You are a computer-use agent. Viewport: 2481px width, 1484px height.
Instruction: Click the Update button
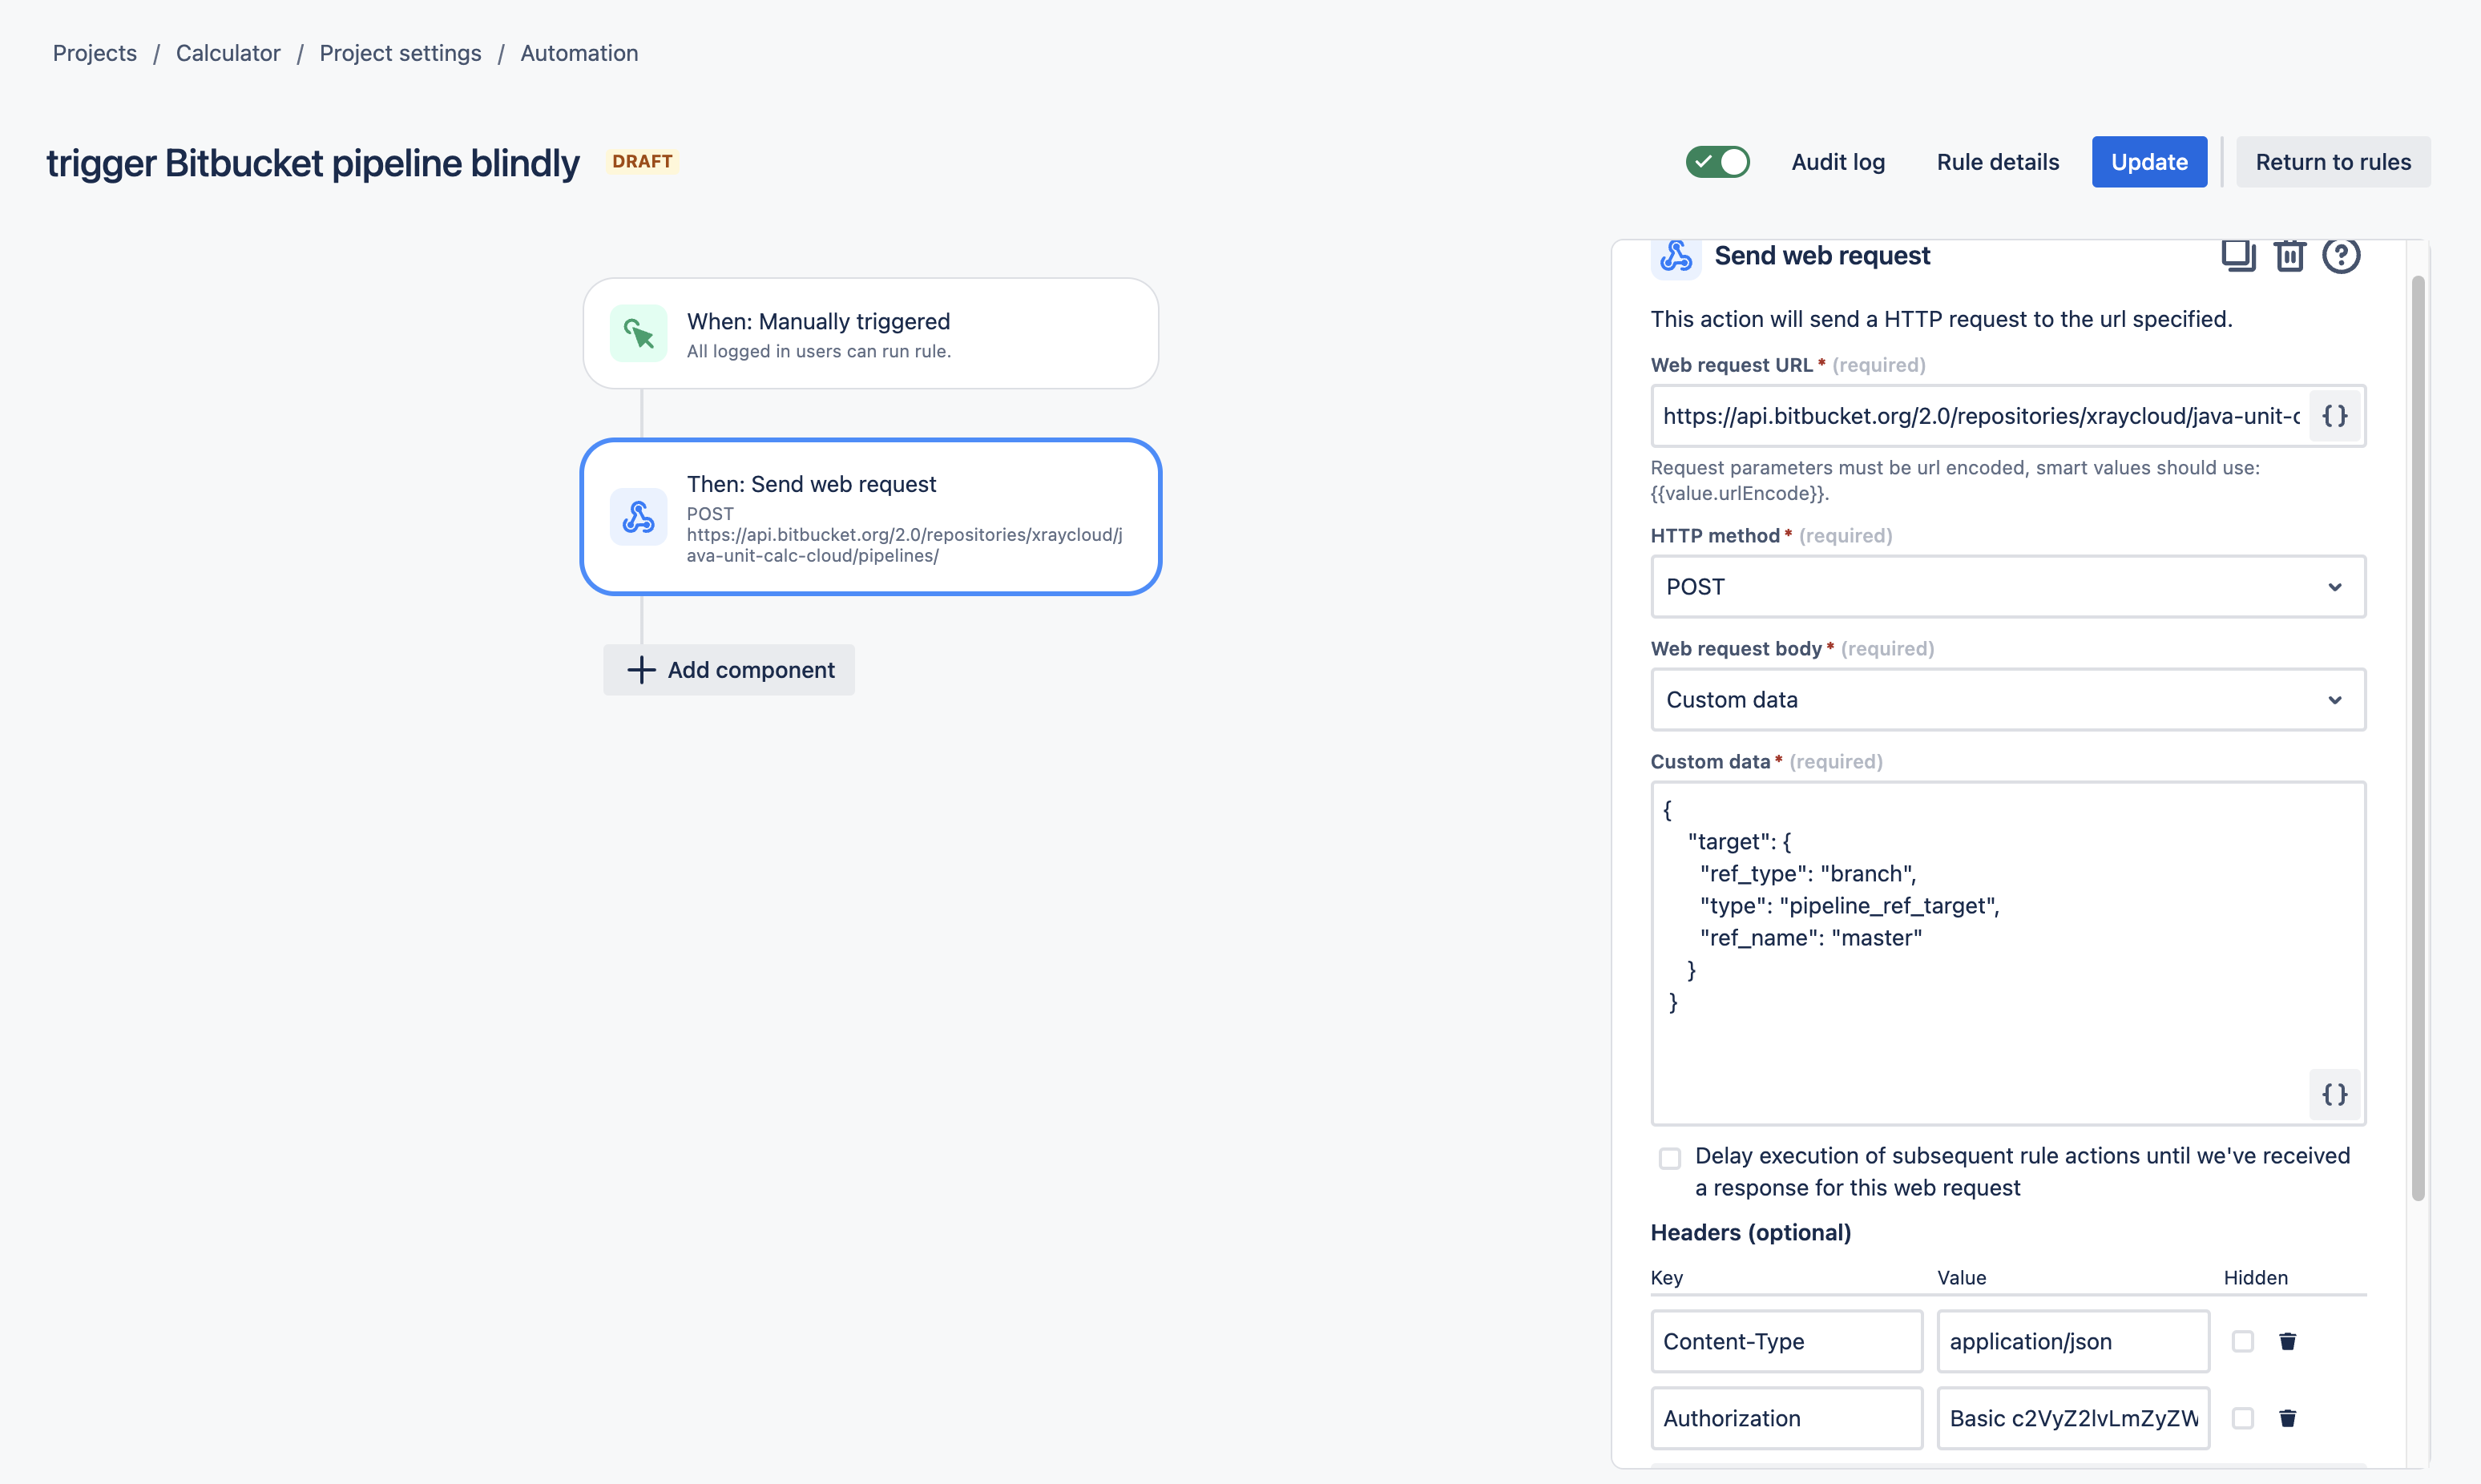(x=2149, y=162)
